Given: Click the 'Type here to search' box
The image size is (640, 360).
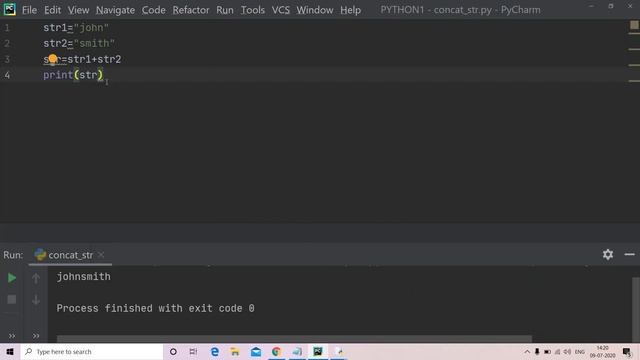Looking at the screenshot, I should (x=92, y=351).
